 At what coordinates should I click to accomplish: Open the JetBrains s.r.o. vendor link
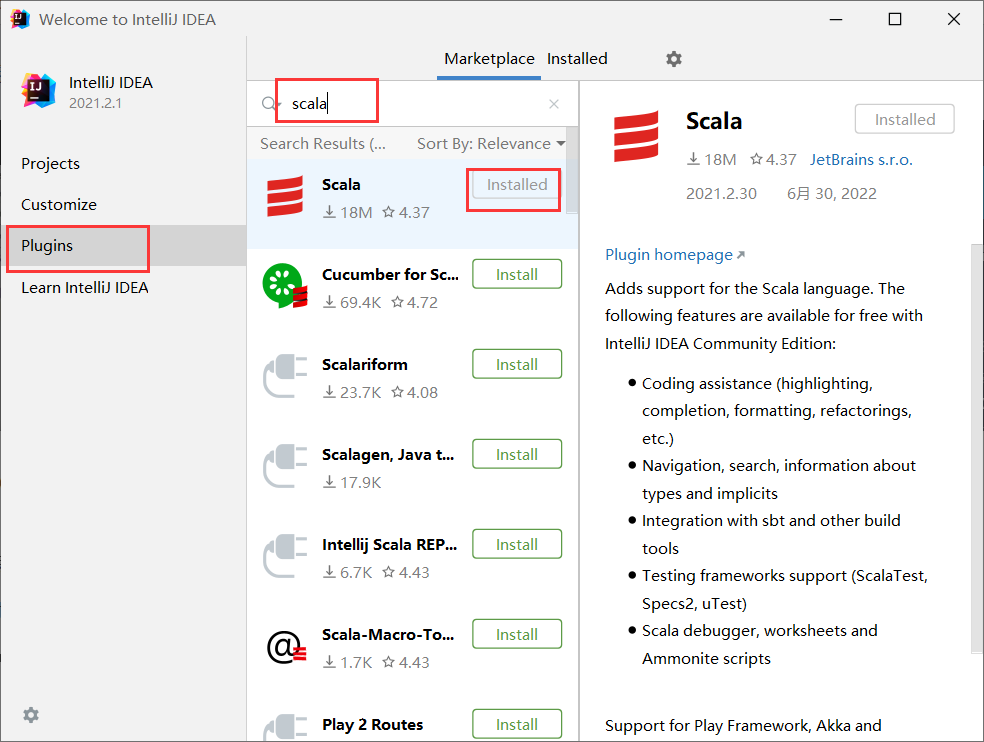tap(861, 159)
